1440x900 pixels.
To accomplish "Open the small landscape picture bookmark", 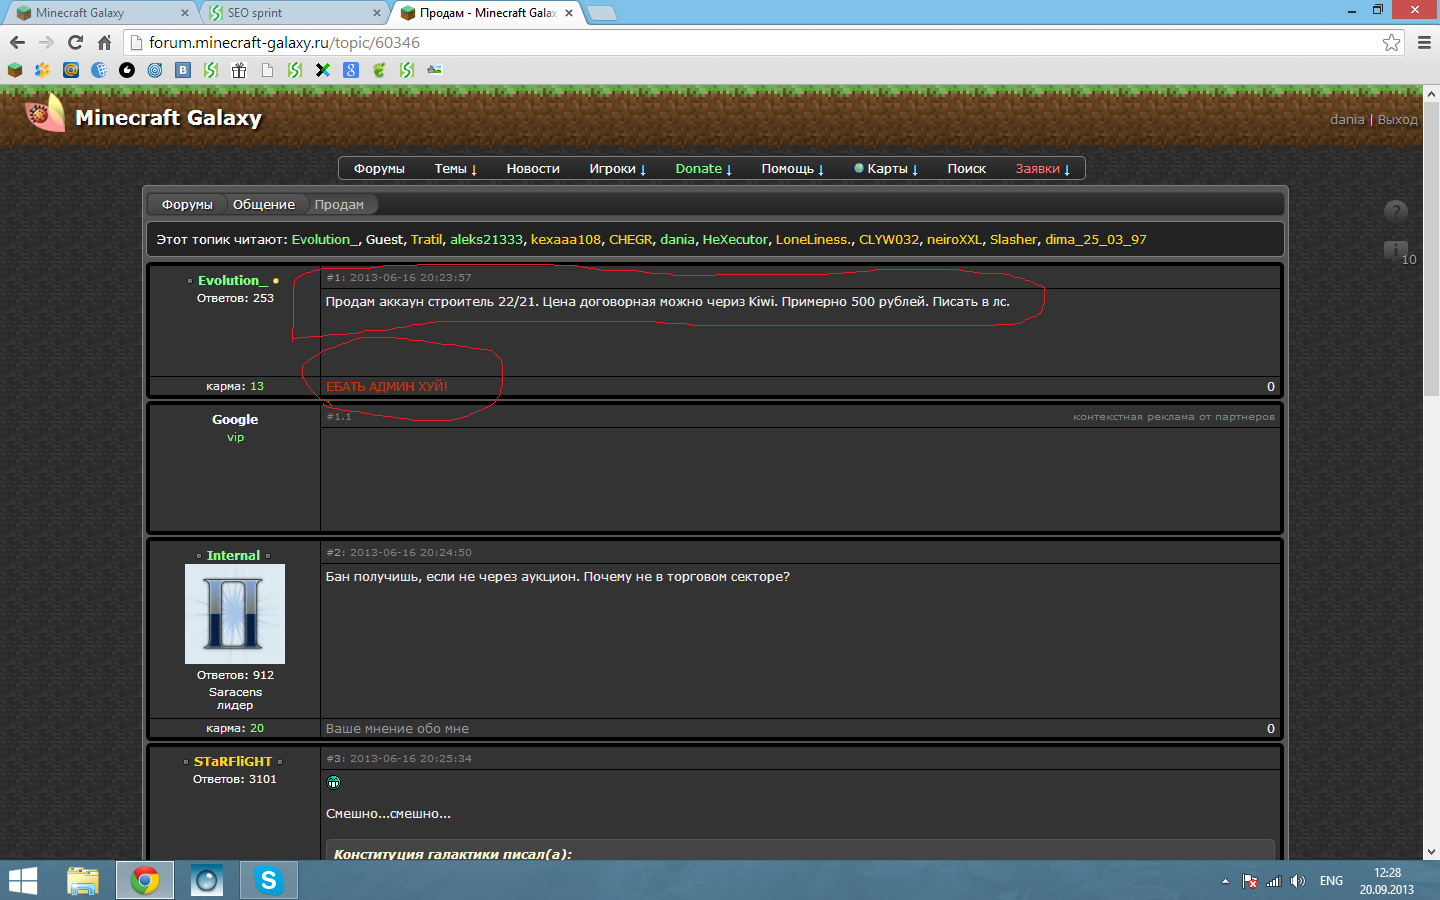I will (435, 70).
